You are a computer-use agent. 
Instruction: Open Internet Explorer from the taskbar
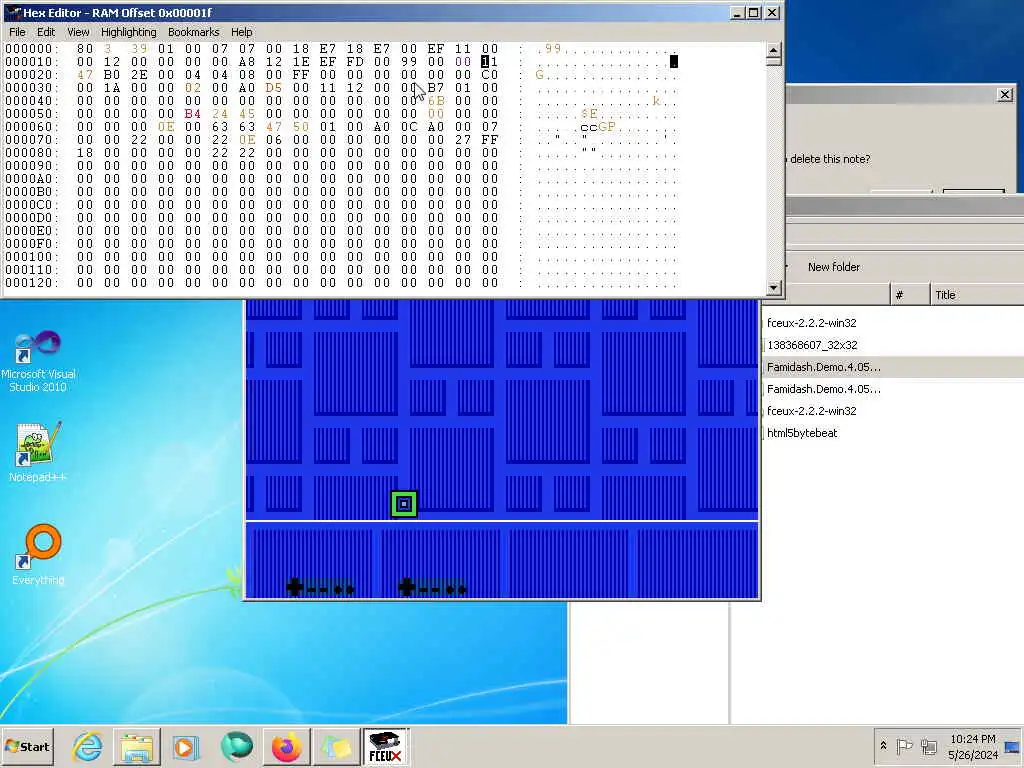click(88, 746)
